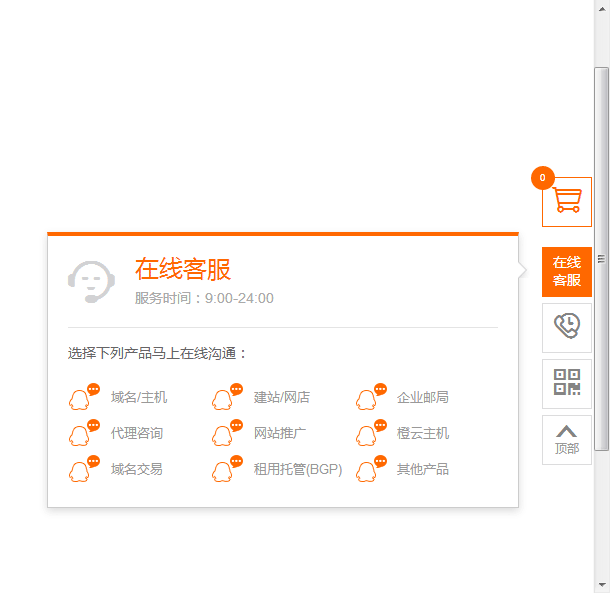The width and height of the screenshot is (610, 593).
Task: Click the QQ chat icon beside 代理咨询
Action: point(84,432)
